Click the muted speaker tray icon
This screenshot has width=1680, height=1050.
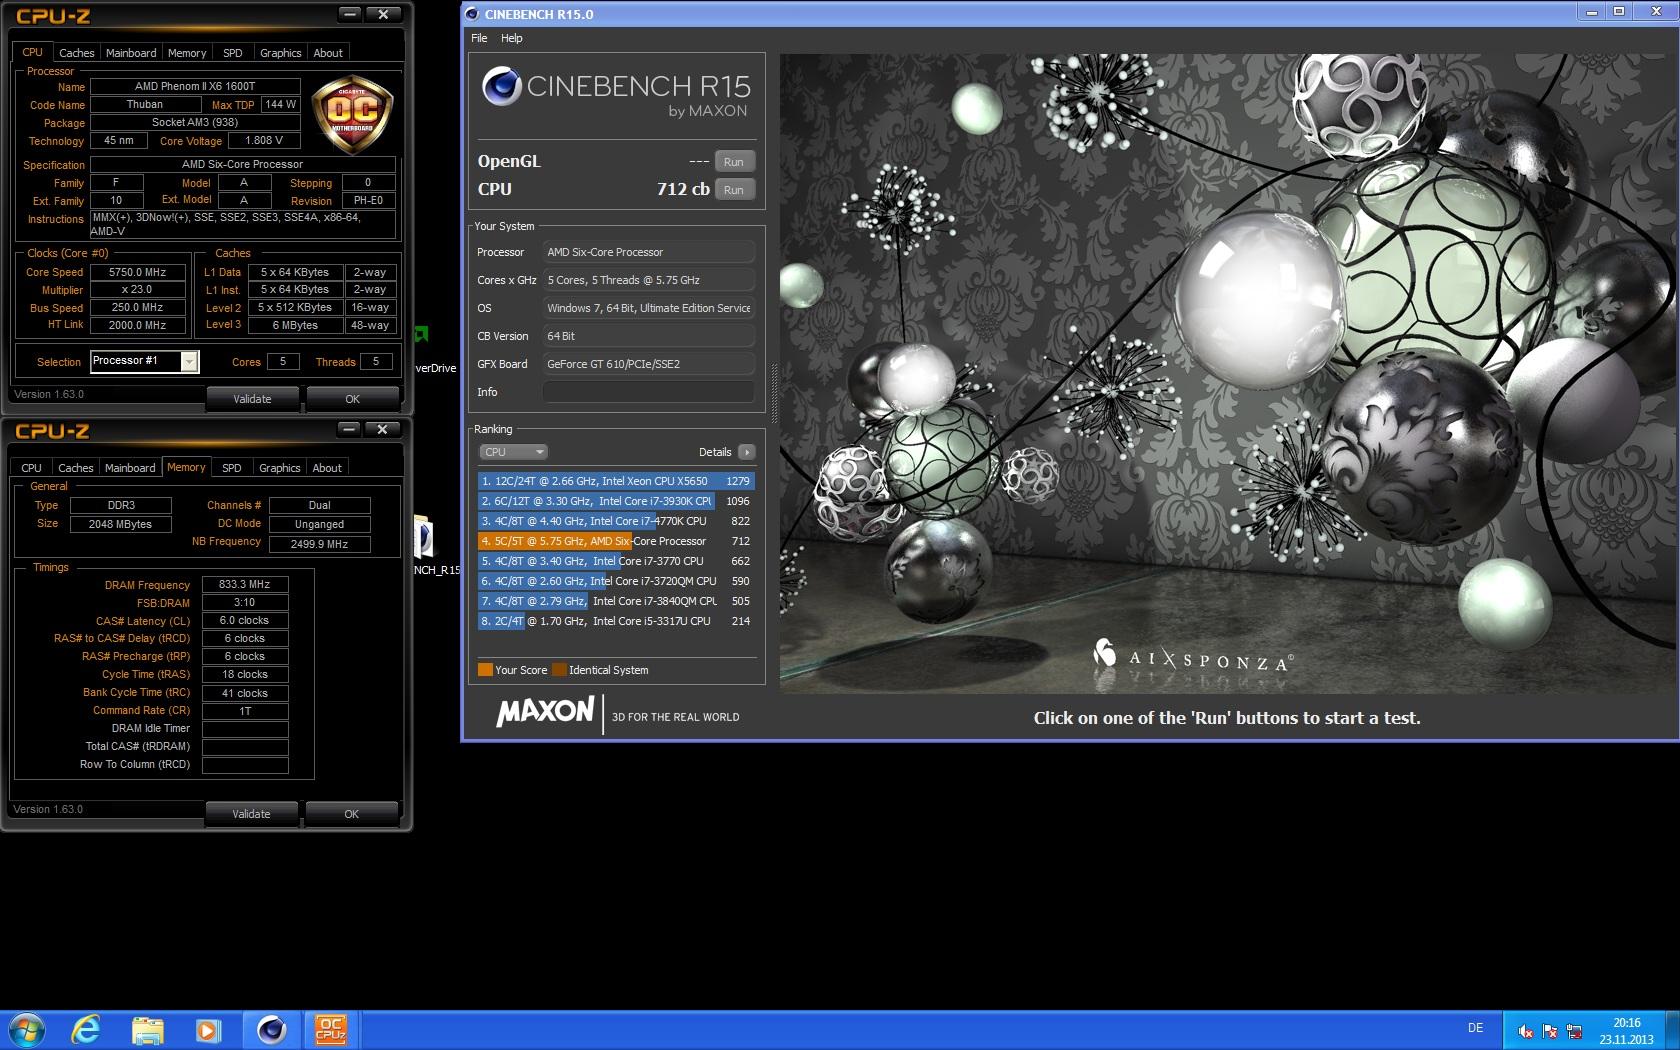coord(1525,1030)
